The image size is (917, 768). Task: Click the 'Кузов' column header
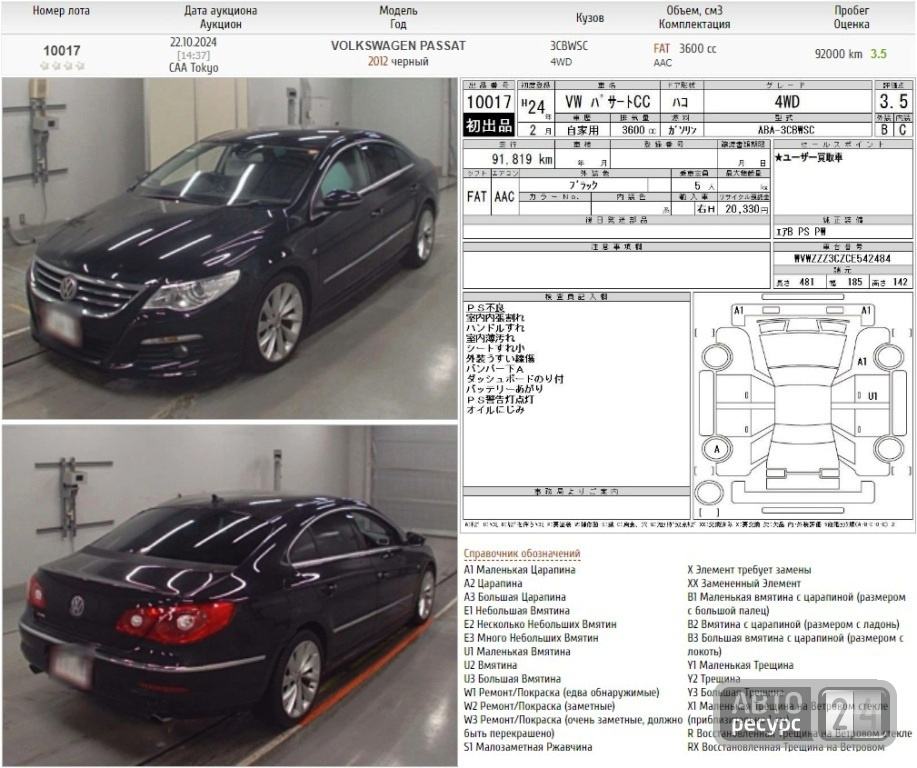590,18
